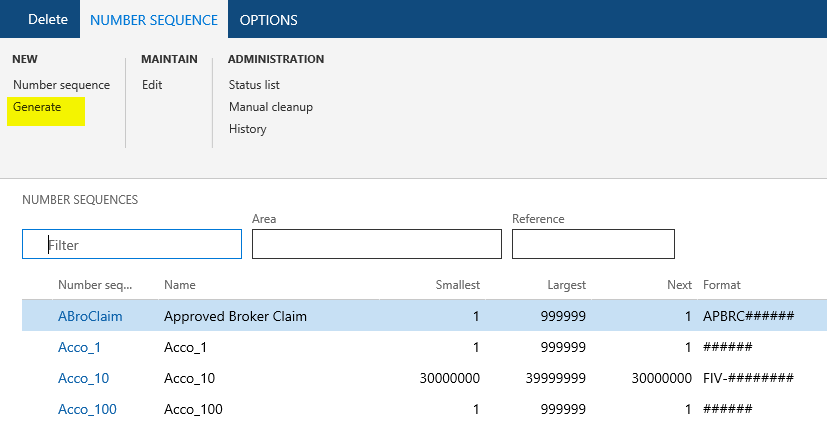Viewport: 827px width, 424px height.
Task: Open the ABroClaim number sequence link
Action: [x=90, y=316]
